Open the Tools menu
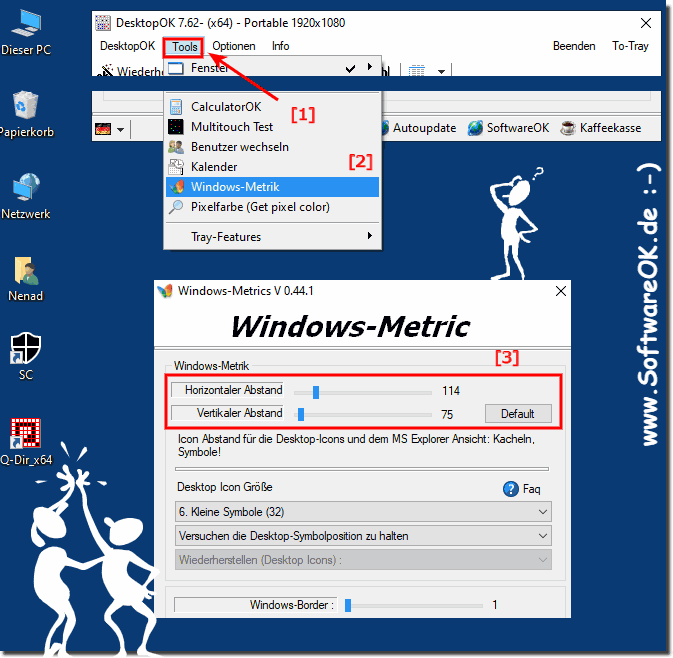Viewport: 673px width, 658px height. tap(185, 46)
